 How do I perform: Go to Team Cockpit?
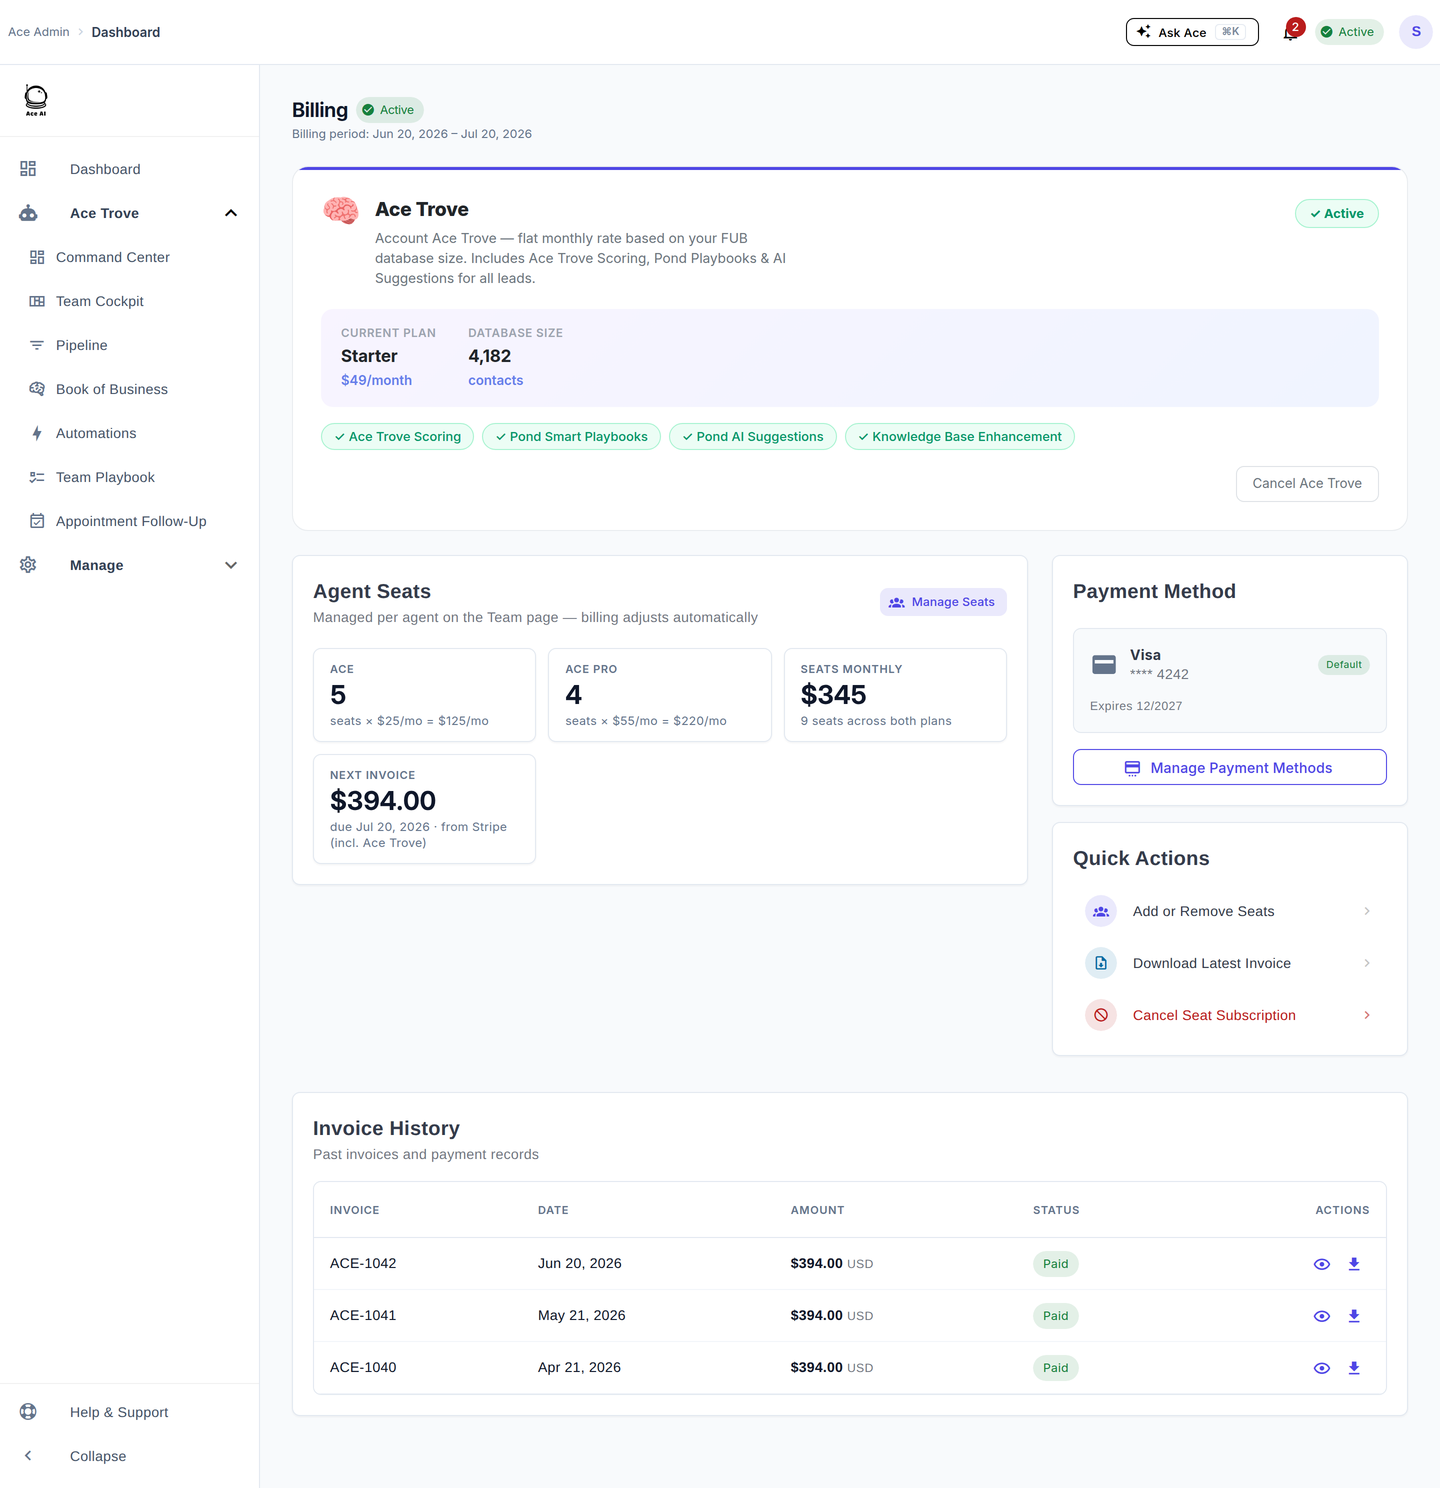[100, 301]
